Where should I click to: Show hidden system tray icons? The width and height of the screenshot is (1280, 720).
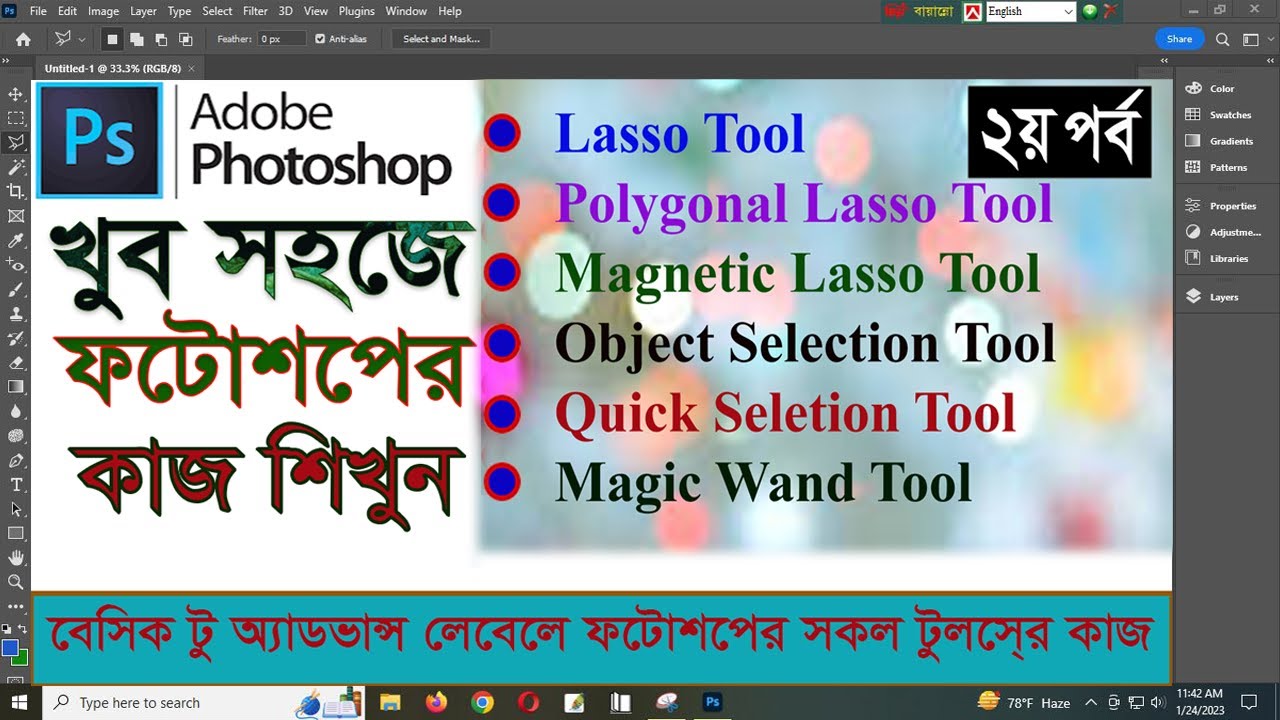tap(1091, 703)
